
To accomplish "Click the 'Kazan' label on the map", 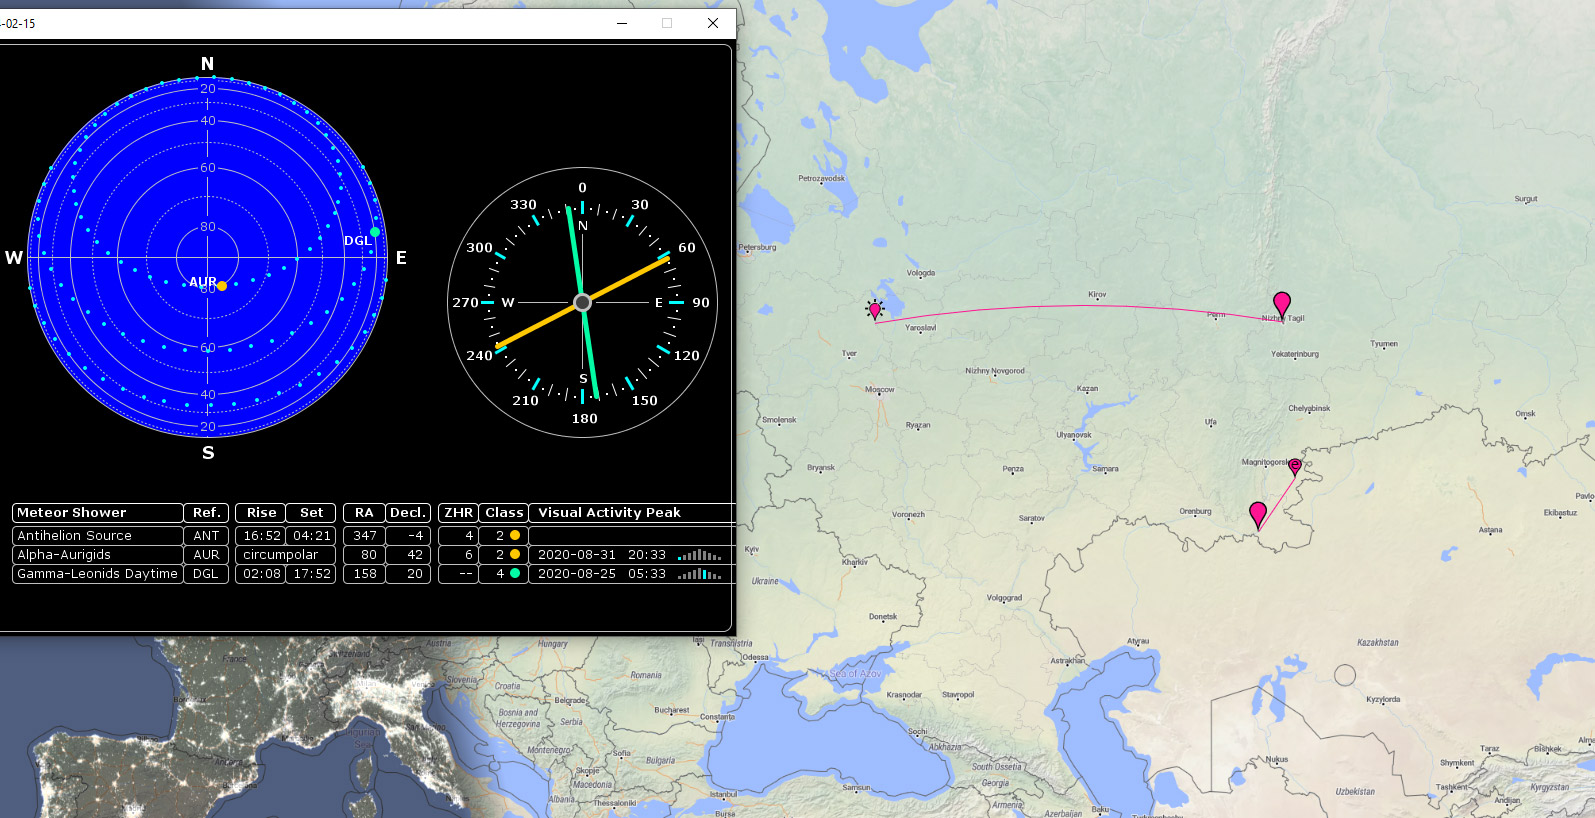I will [x=1087, y=389].
